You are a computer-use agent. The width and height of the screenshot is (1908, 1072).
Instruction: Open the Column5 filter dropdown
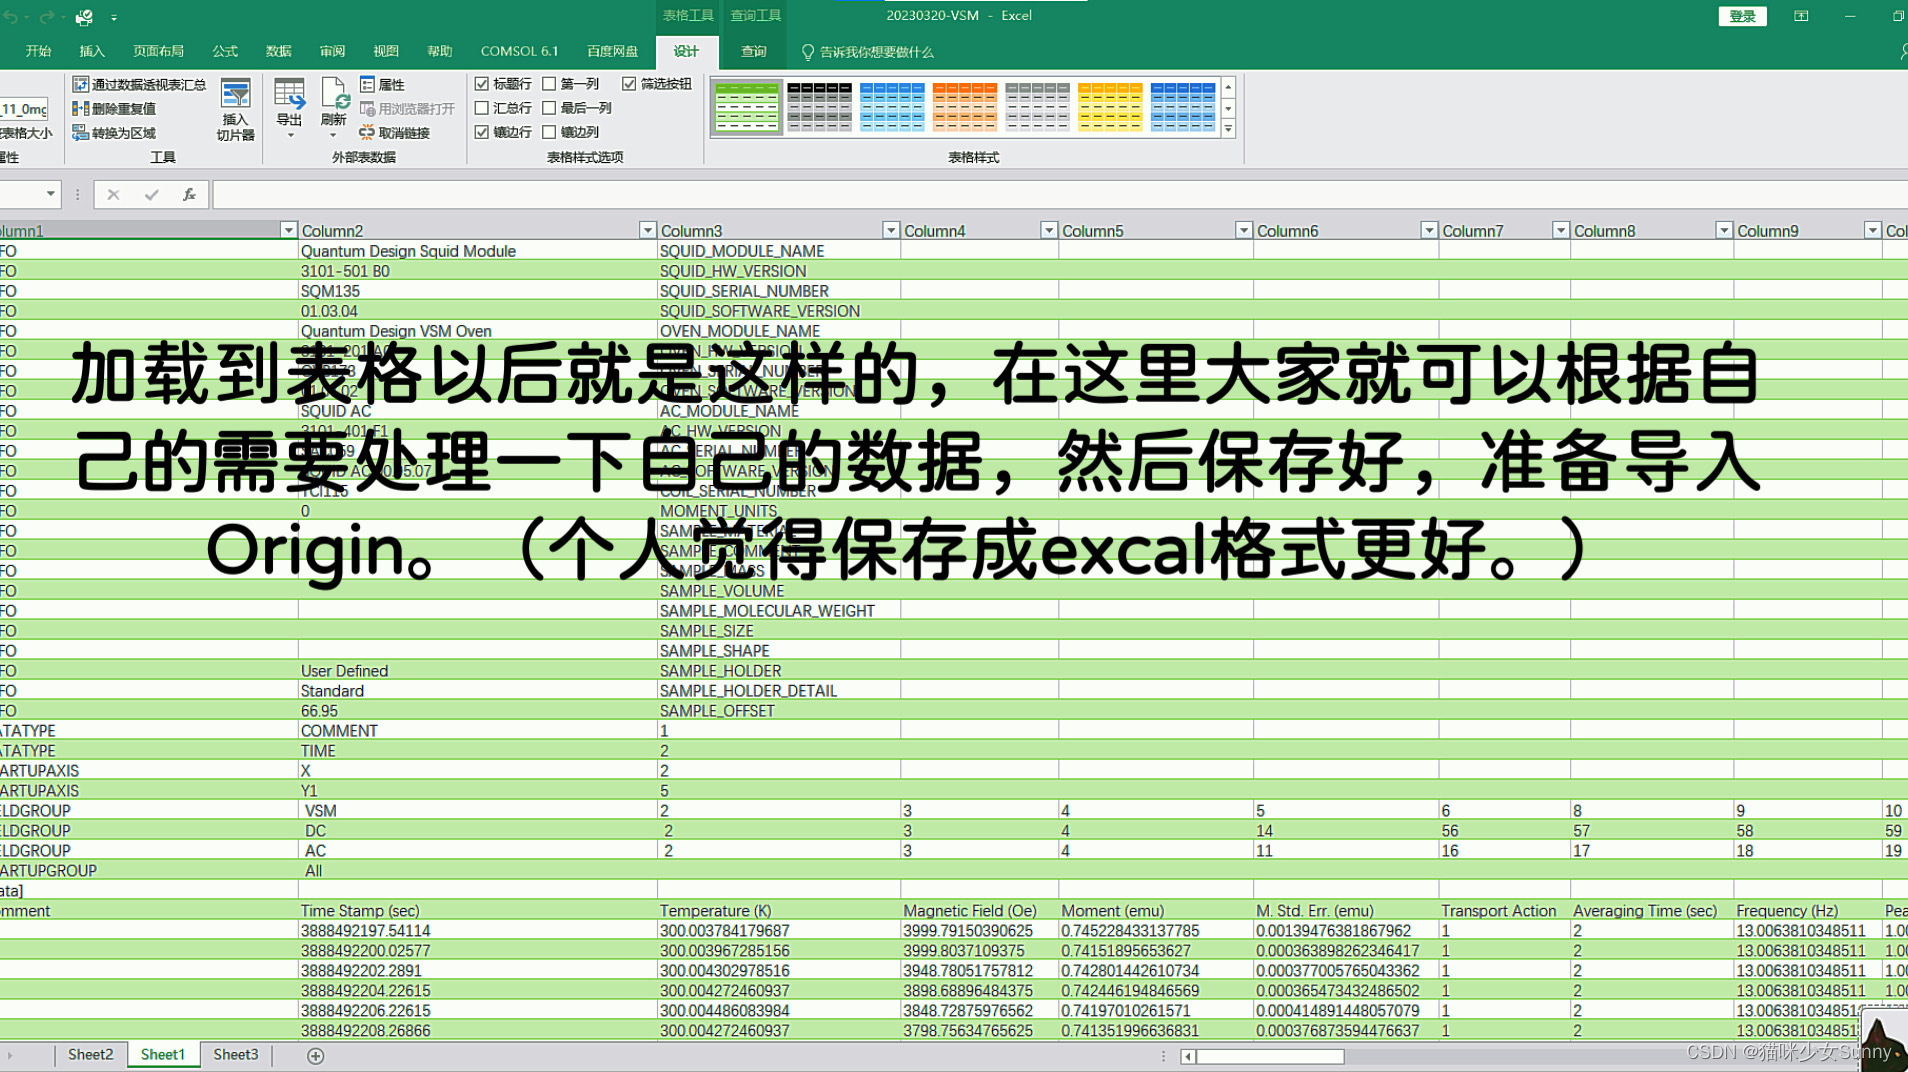point(1243,230)
